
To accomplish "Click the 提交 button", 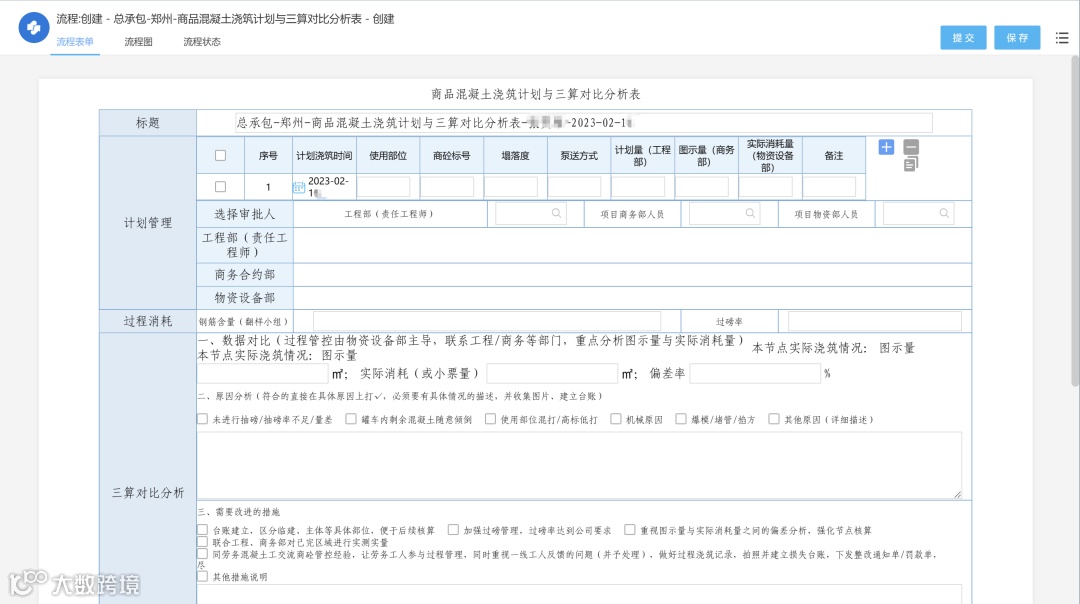I will (x=963, y=38).
